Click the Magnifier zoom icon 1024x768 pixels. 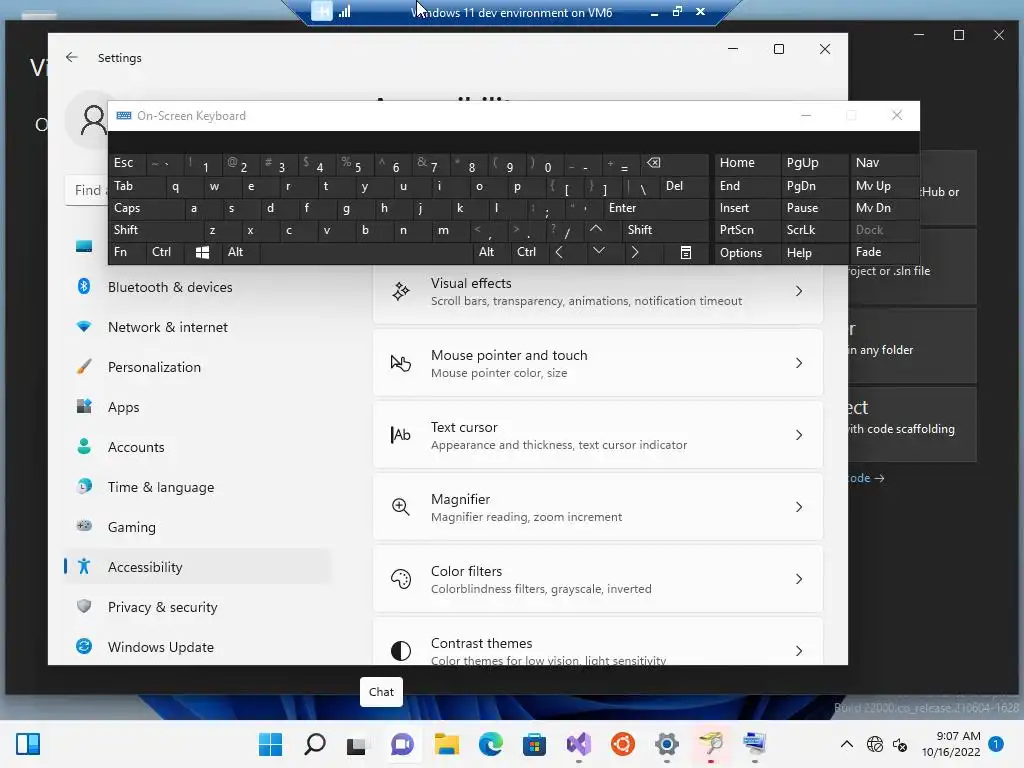[400, 507]
